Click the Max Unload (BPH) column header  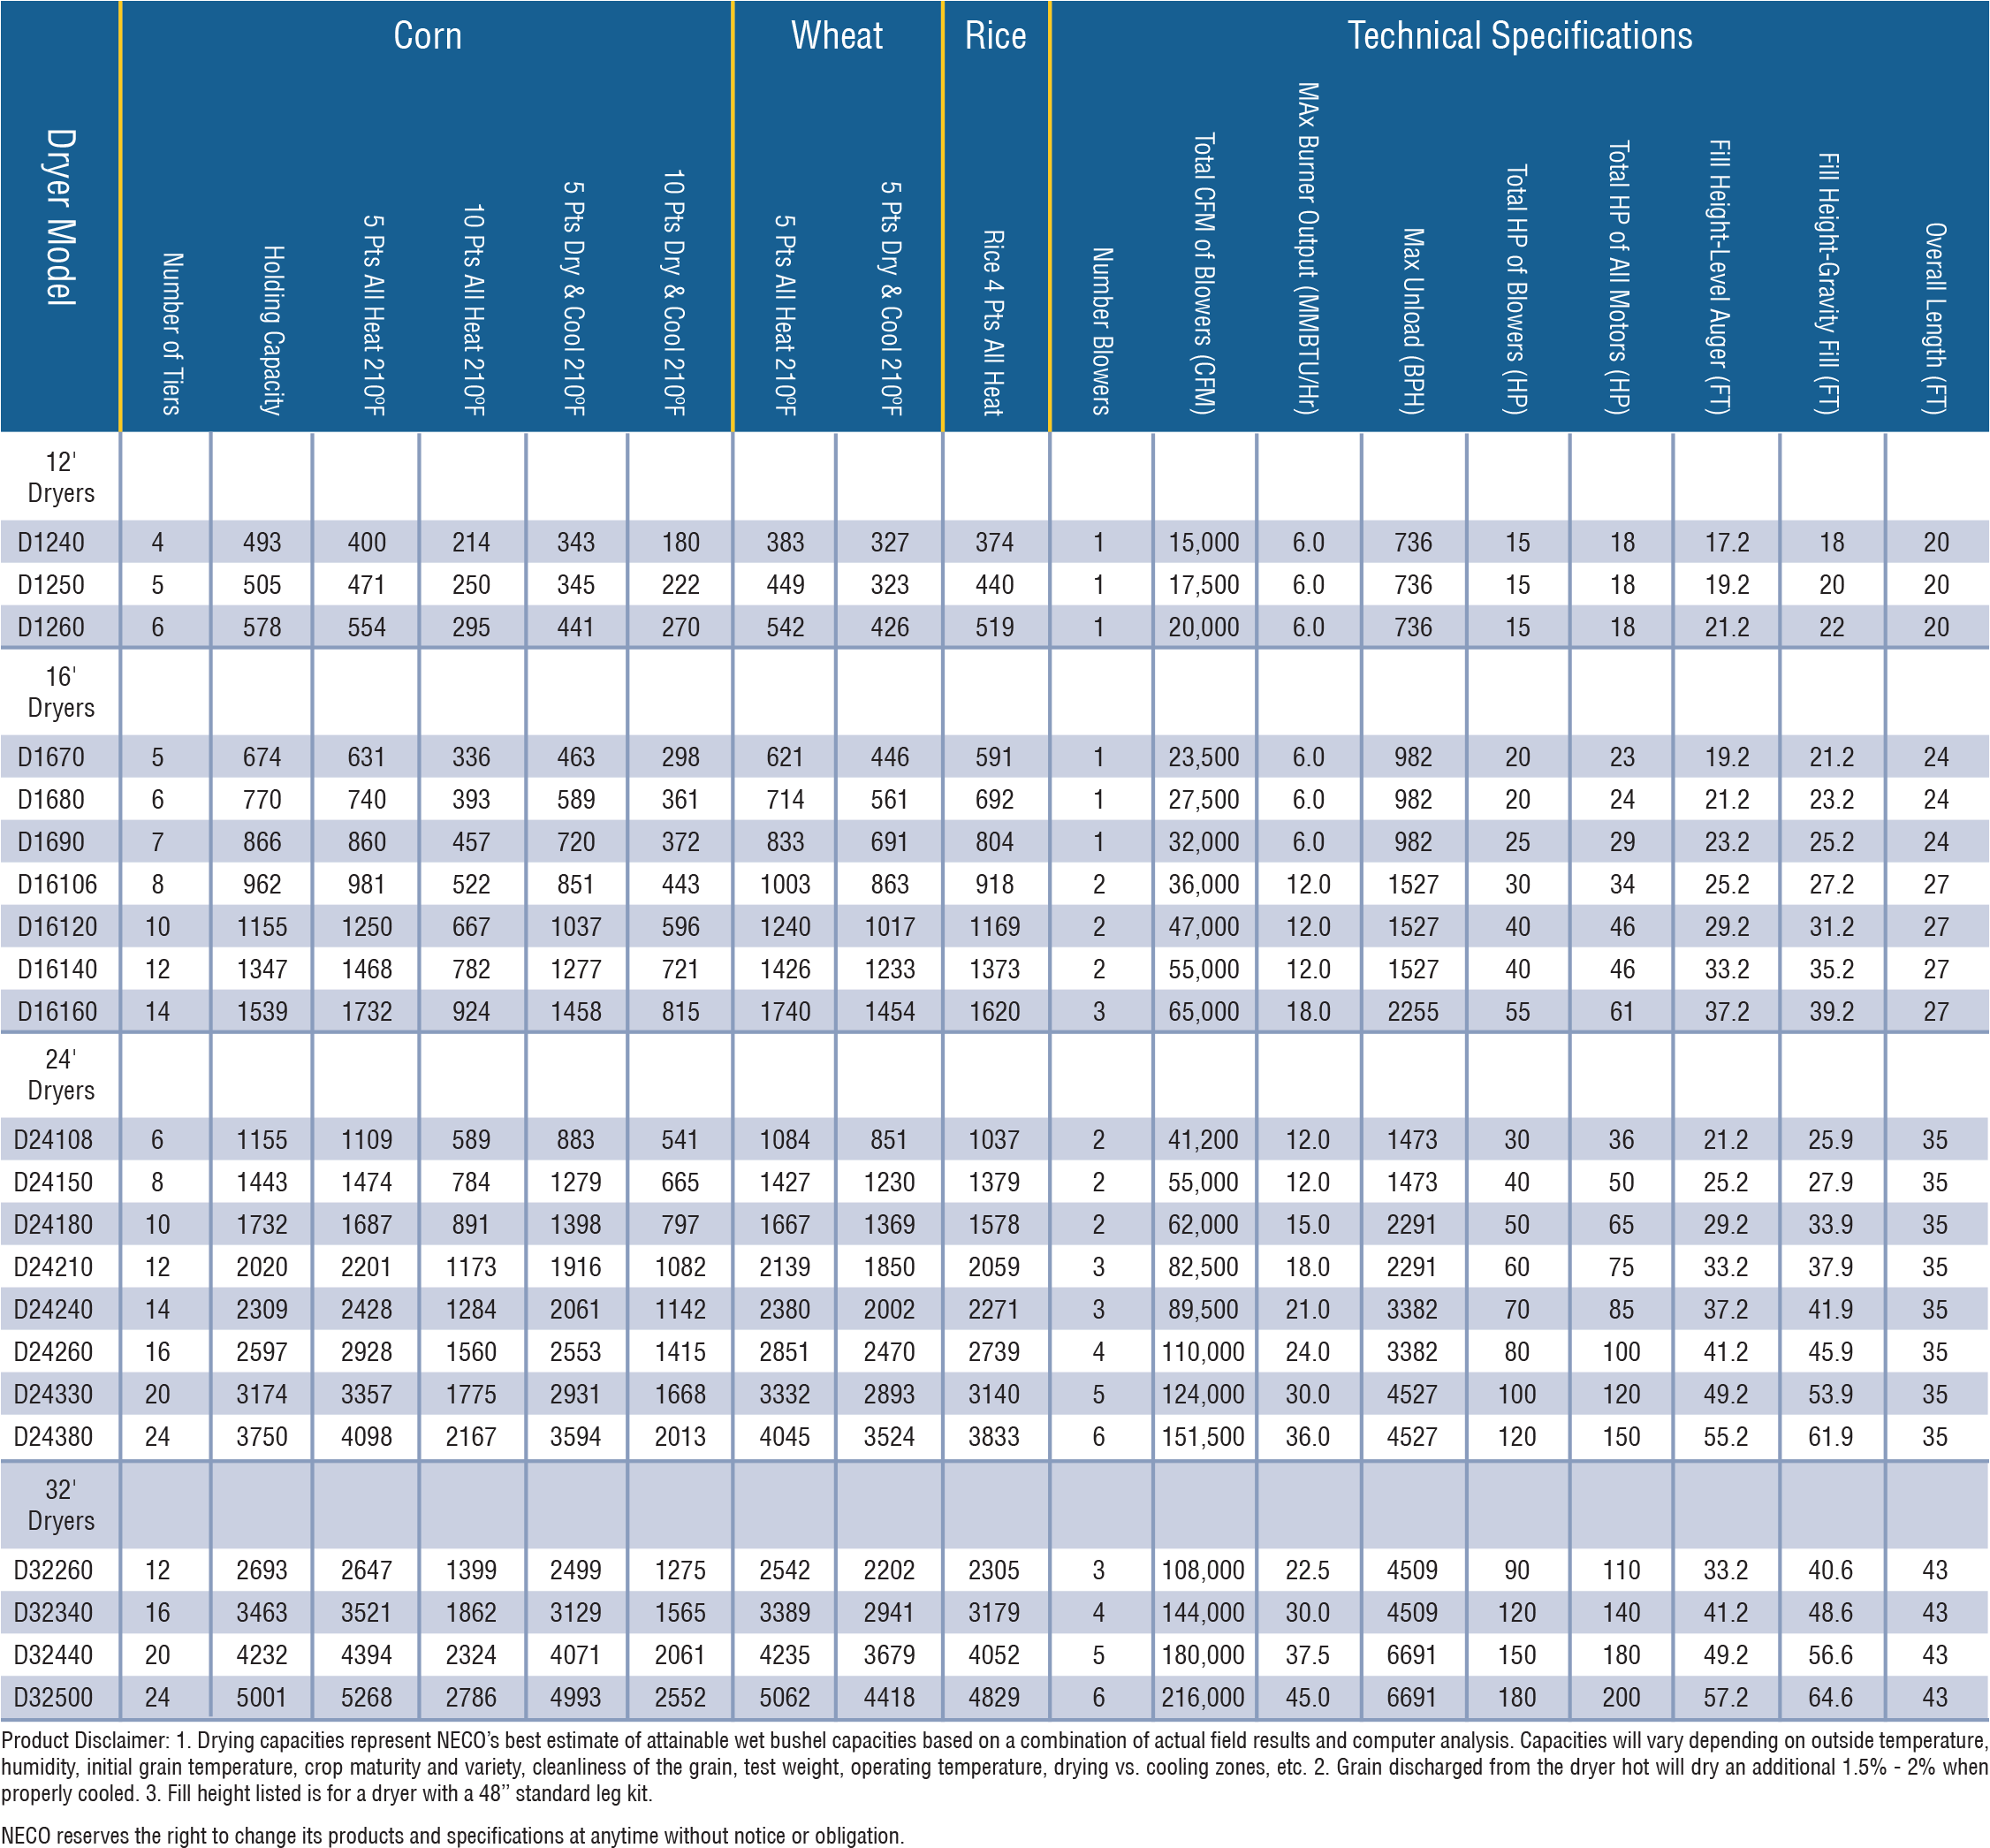coord(1412,320)
